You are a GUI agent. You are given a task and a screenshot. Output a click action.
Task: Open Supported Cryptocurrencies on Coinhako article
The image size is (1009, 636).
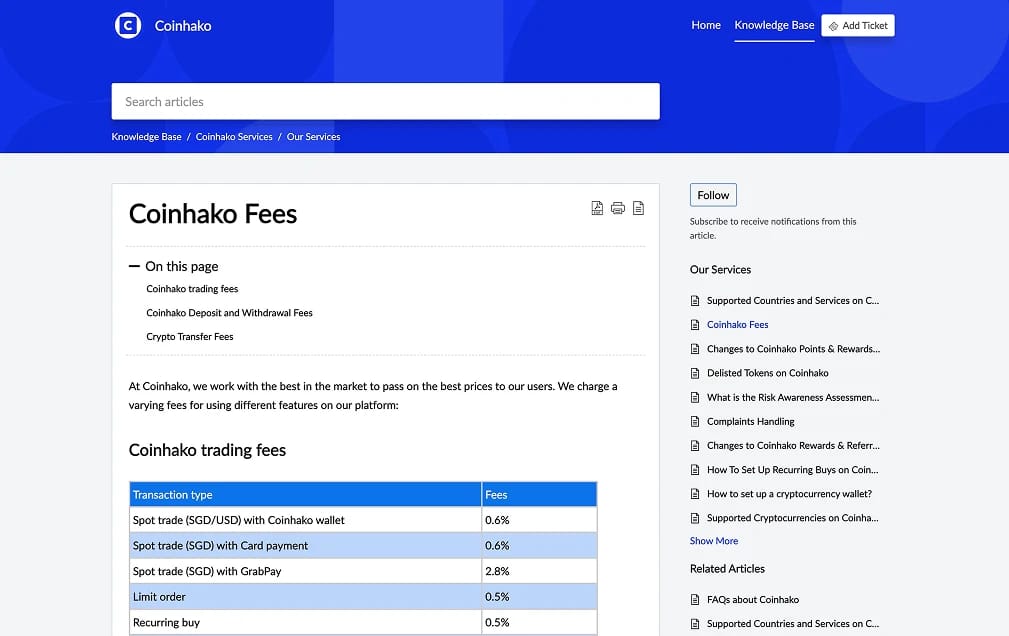pos(792,518)
